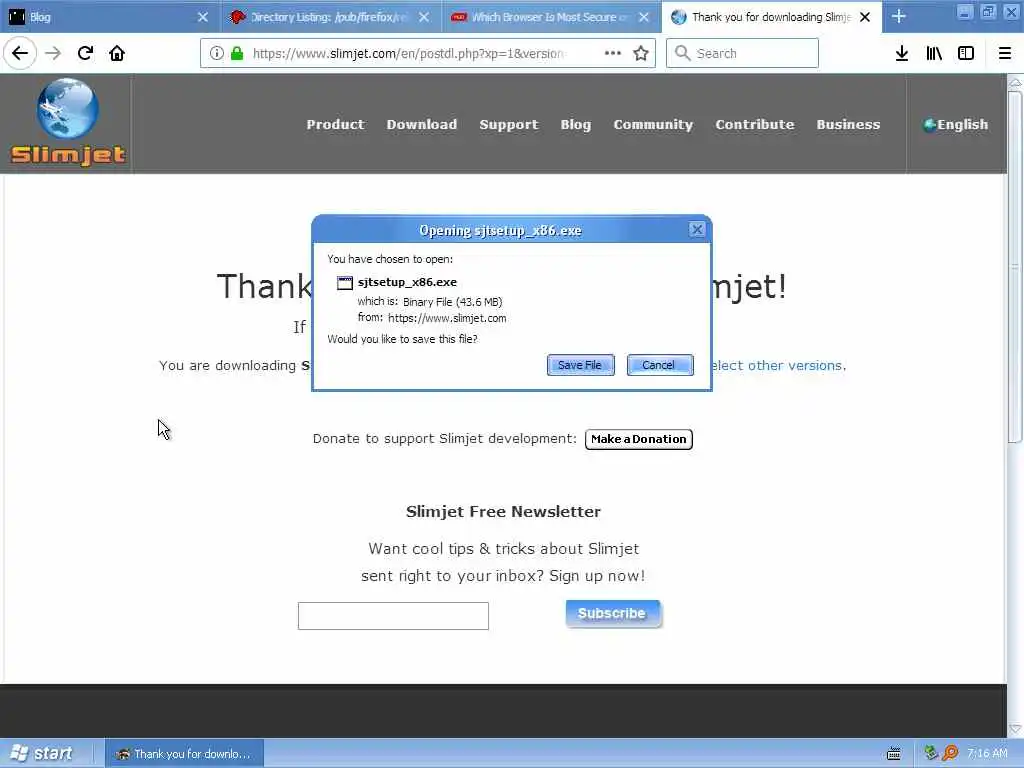
Task: Reload the current page
Action: [85, 53]
